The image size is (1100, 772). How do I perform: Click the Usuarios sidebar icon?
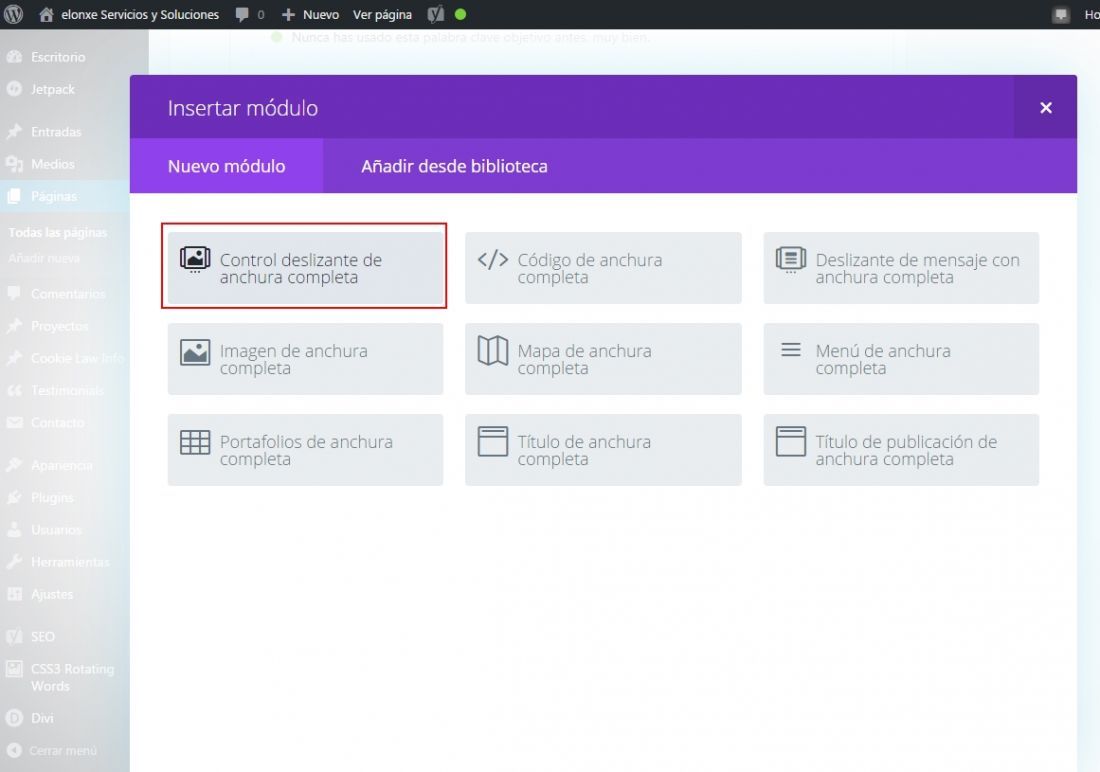(14, 529)
